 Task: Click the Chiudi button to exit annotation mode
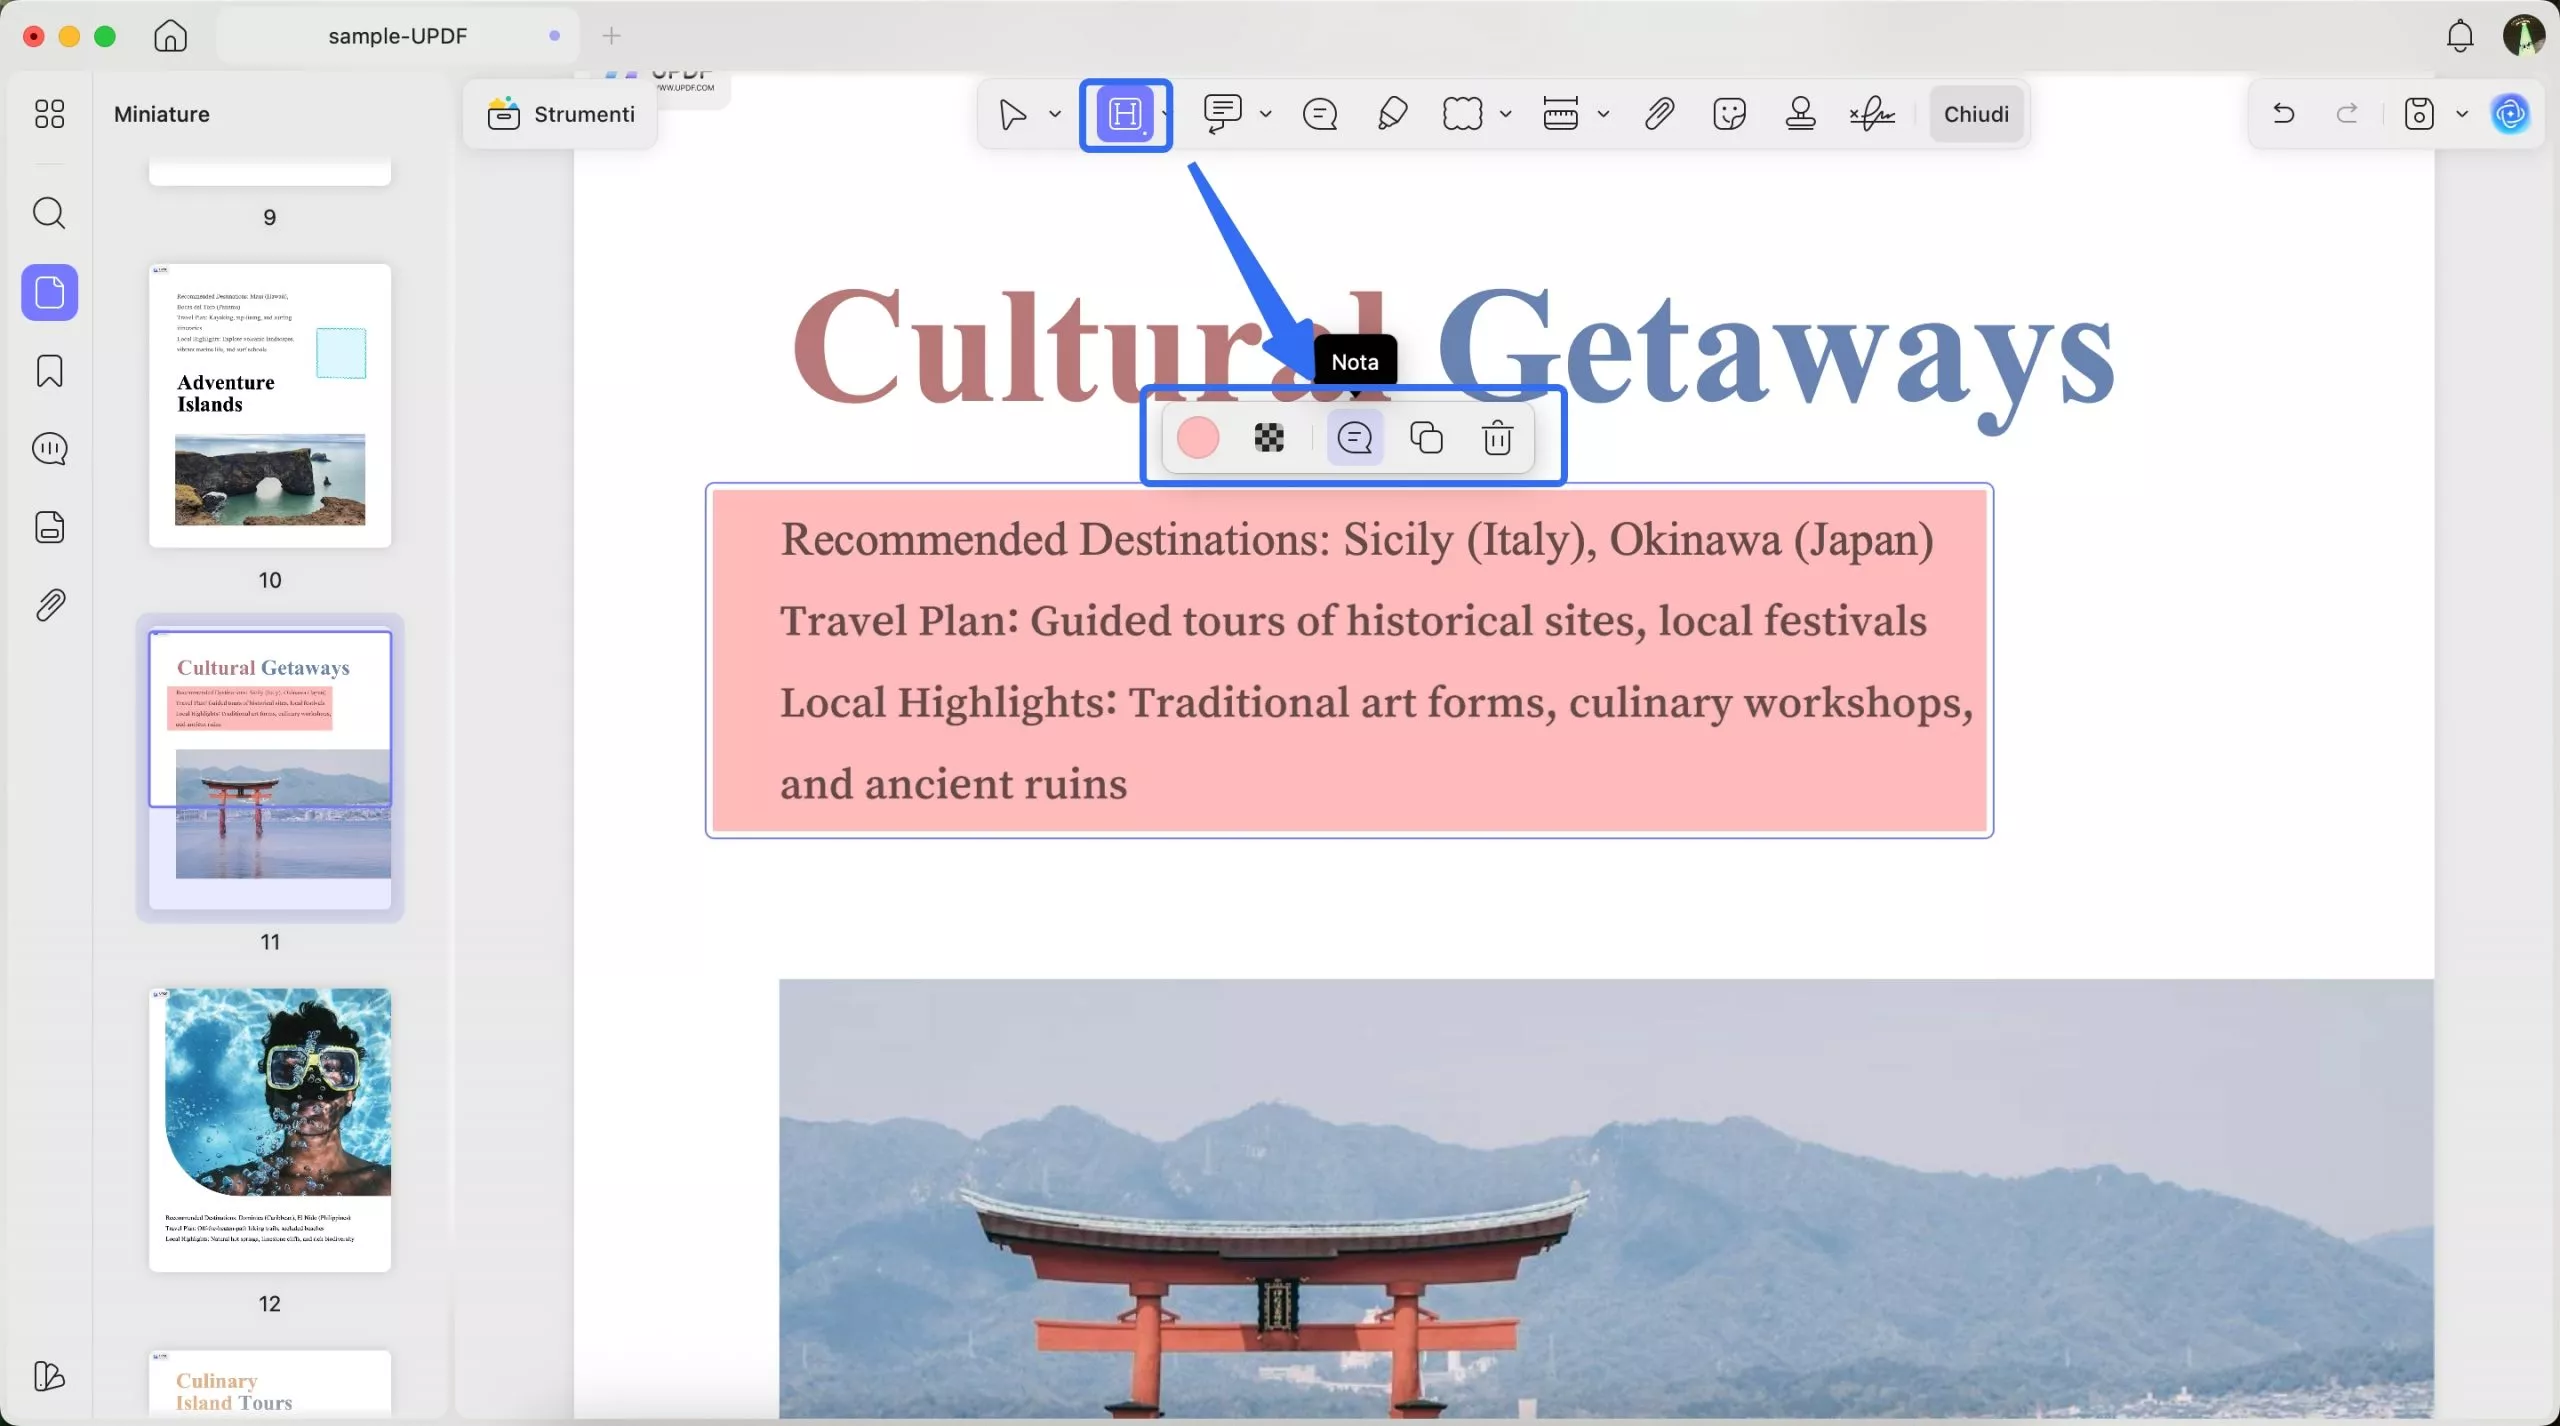pos(1975,114)
